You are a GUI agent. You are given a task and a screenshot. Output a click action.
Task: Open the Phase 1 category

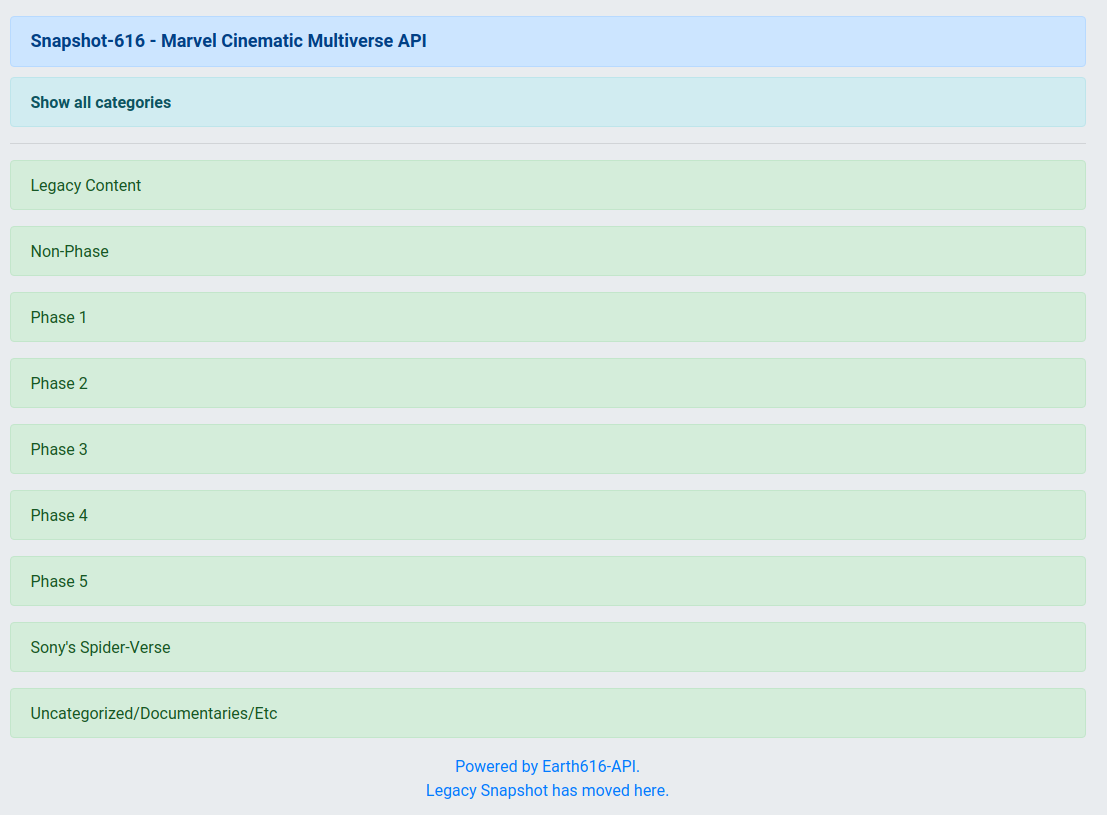click(548, 317)
